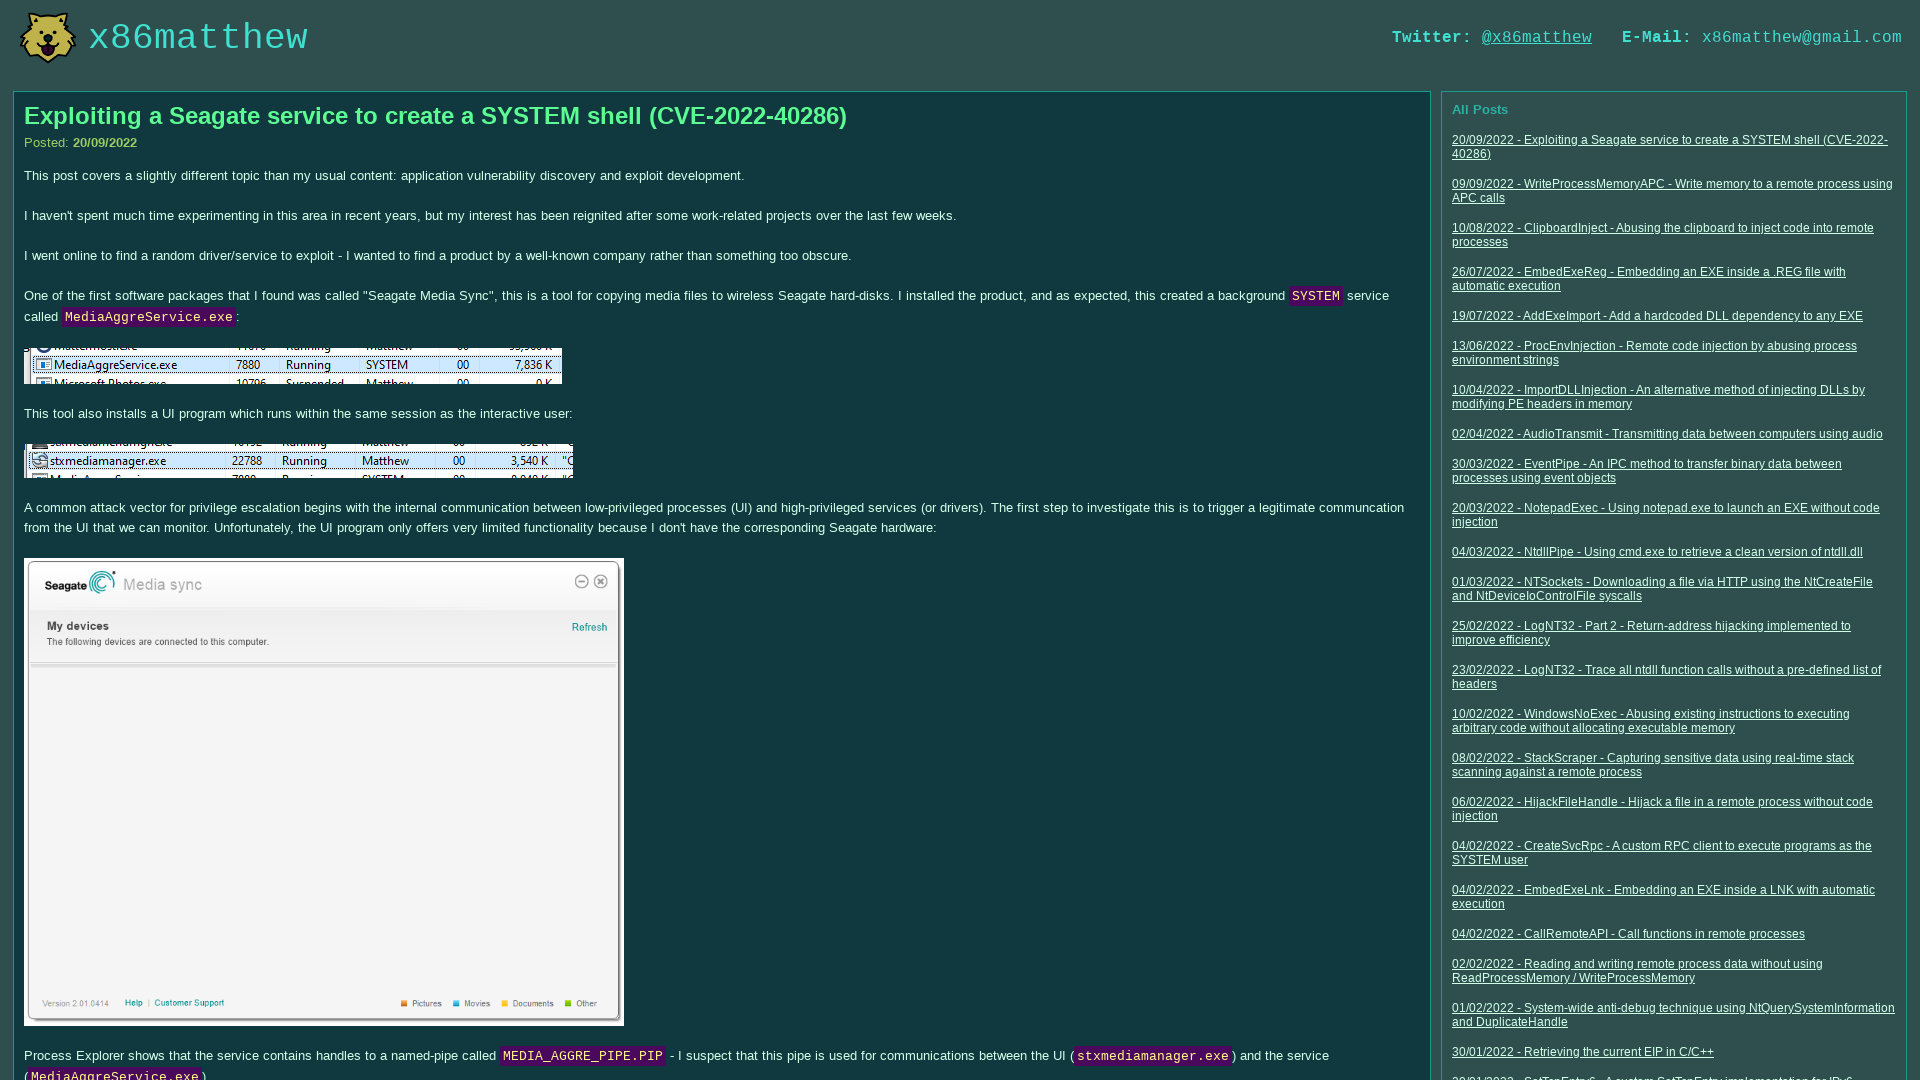Click the Refresh link in My devices panel
The width and height of the screenshot is (1920, 1080).
(x=589, y=627)
